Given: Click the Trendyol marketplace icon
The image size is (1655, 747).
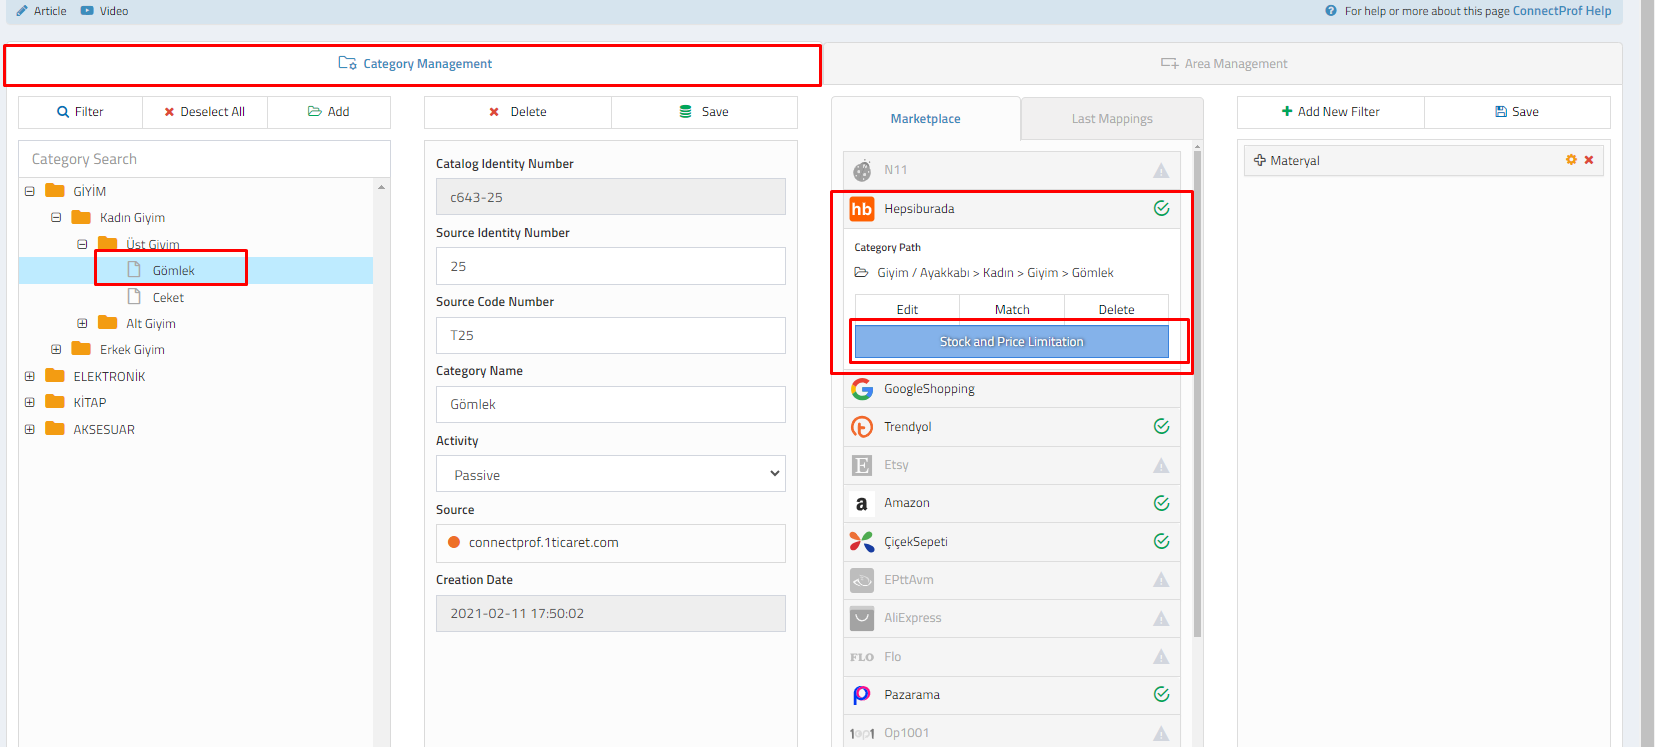Looking at the screenshot, I should 861,427.
